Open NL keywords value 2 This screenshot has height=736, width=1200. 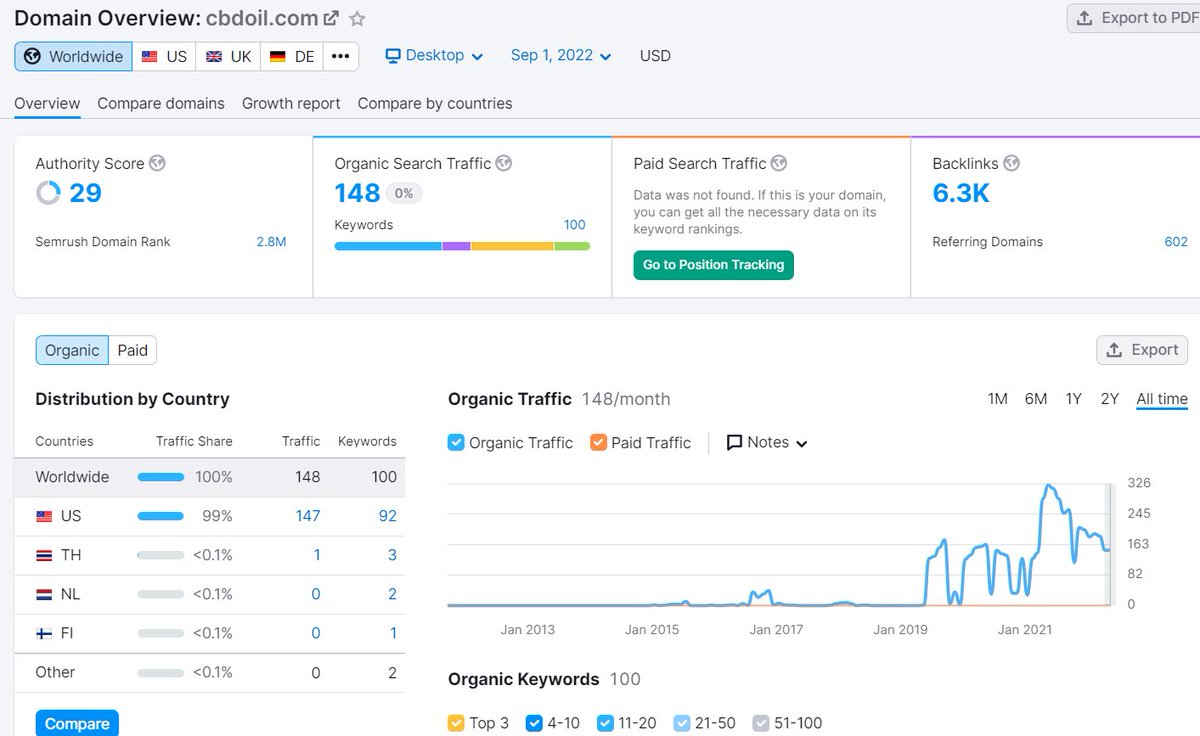[x=392, y=594]
